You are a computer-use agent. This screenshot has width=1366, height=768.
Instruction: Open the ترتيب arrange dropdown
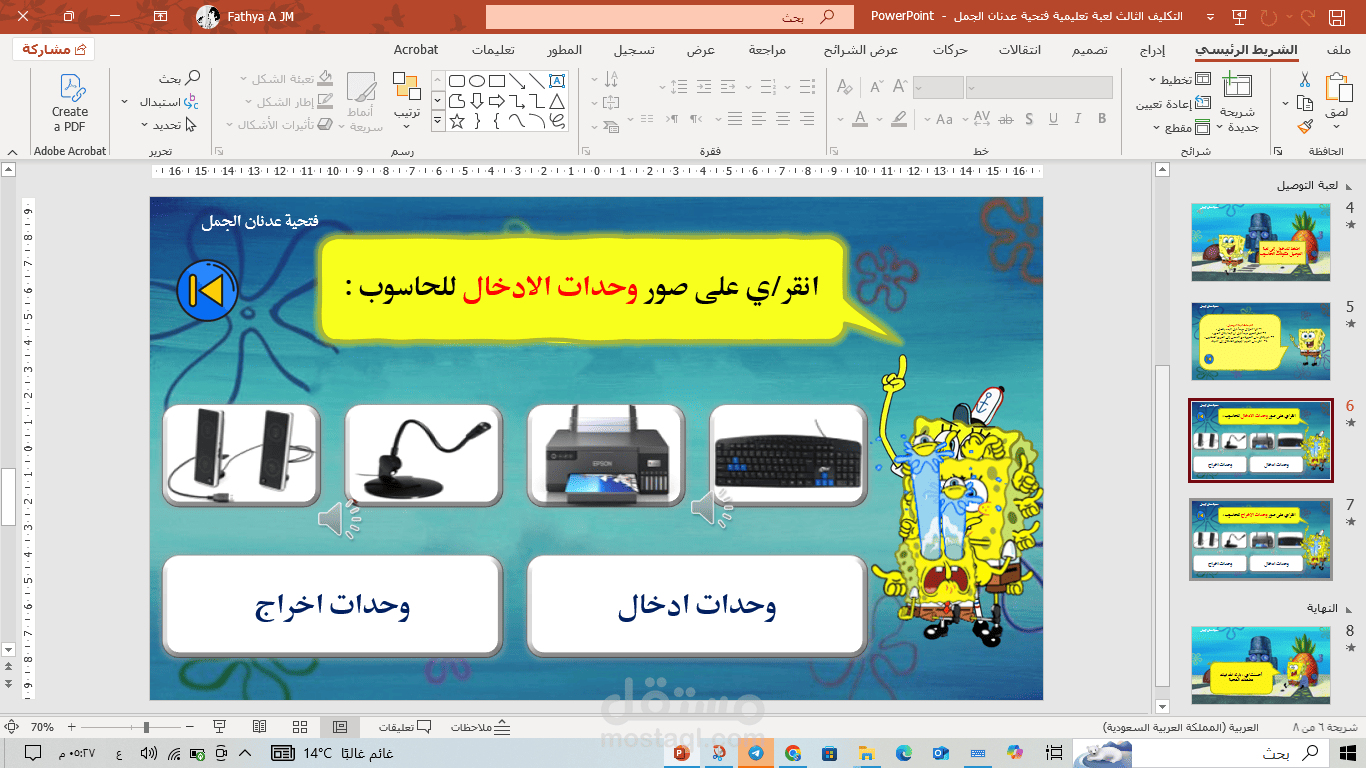click(x=406, y=101)
